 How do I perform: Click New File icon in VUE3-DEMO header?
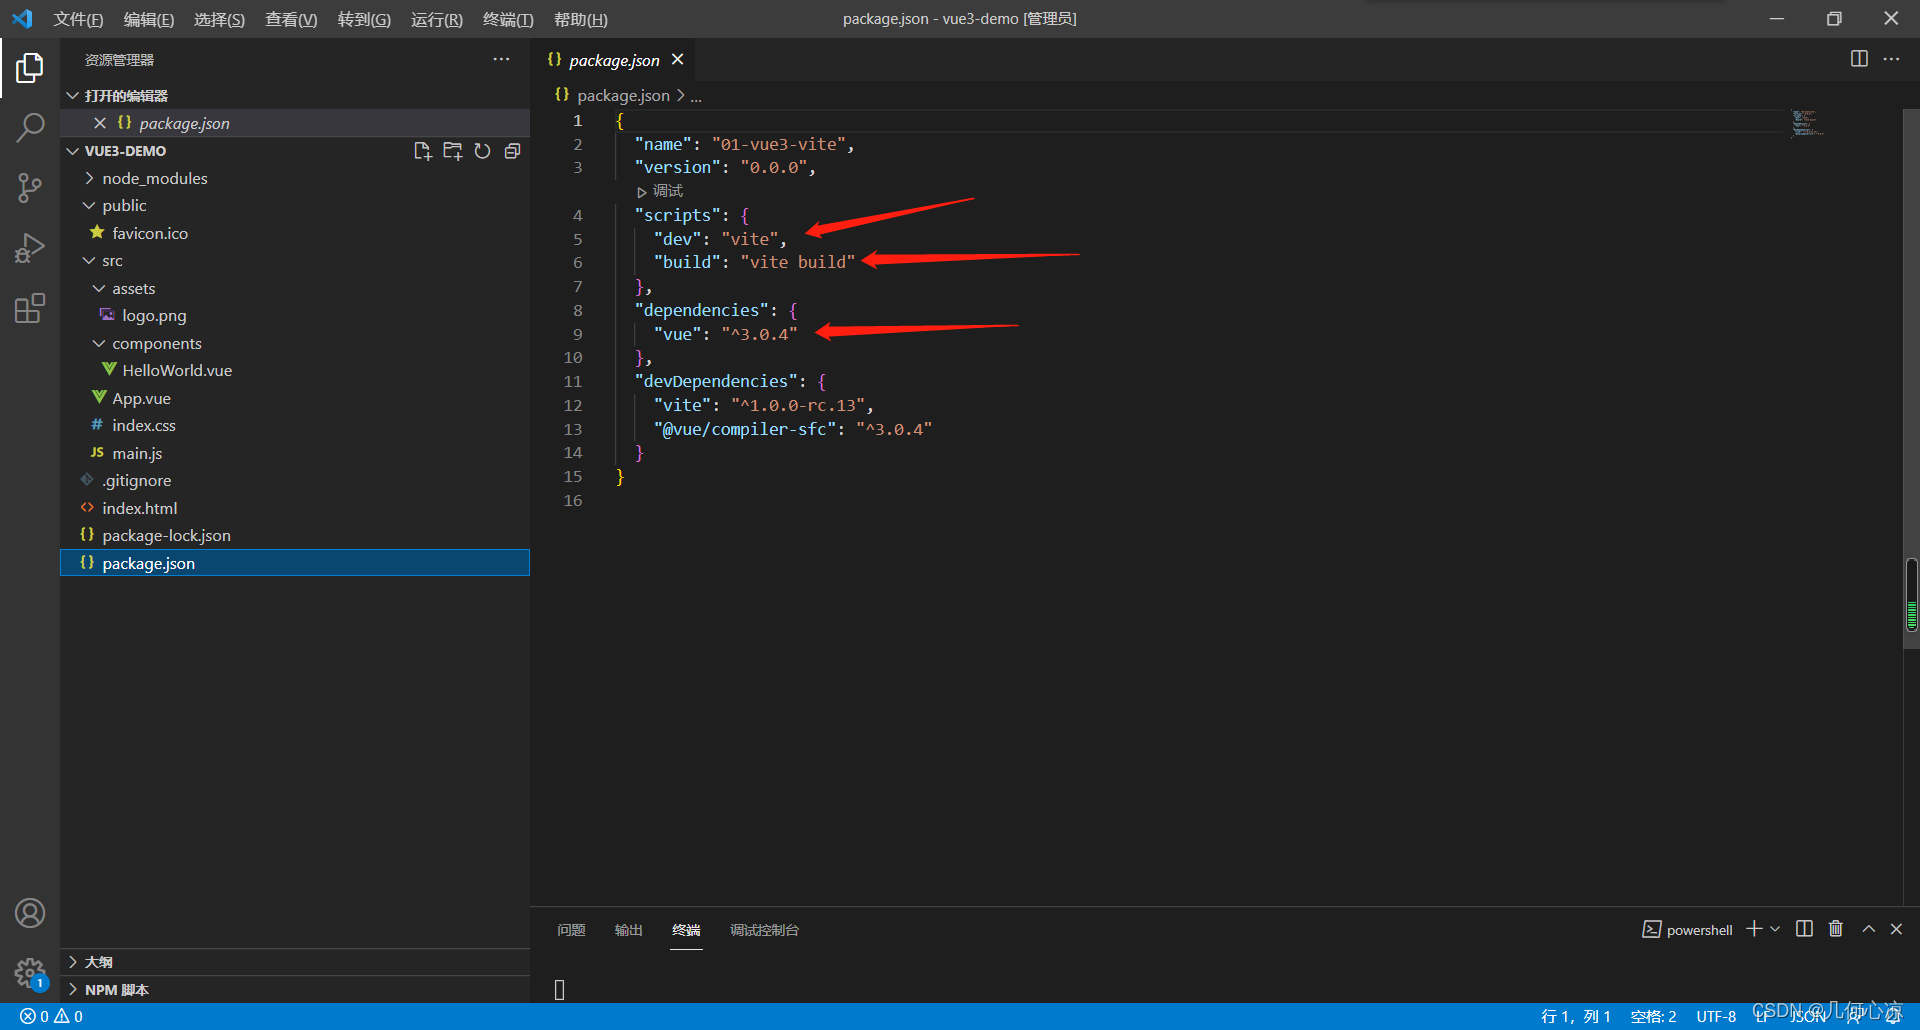(x=423, y=151)
